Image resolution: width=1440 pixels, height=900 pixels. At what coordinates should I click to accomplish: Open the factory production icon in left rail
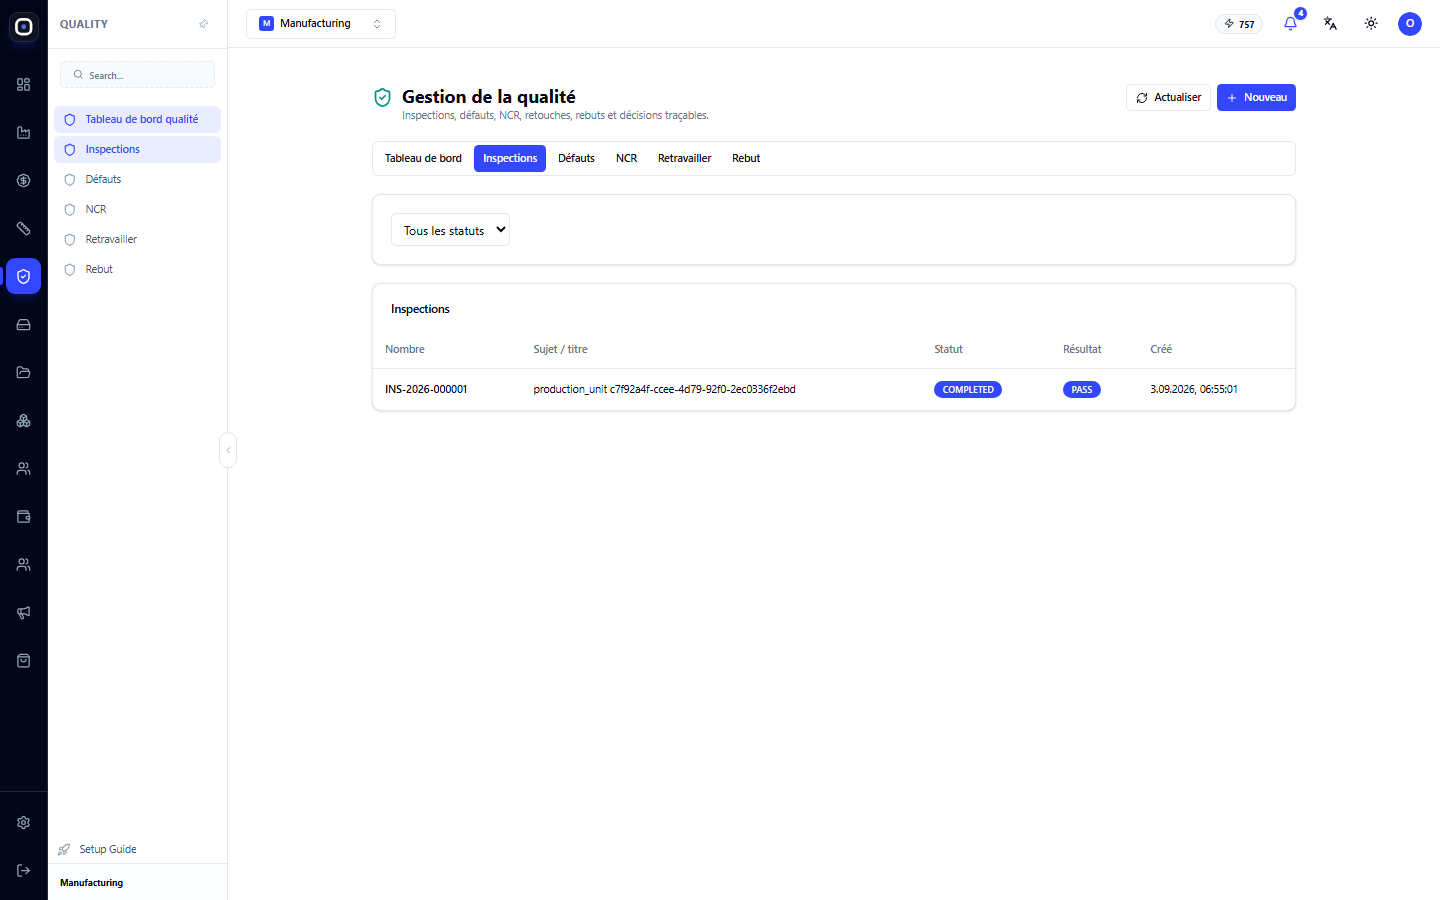pos(24,133)
